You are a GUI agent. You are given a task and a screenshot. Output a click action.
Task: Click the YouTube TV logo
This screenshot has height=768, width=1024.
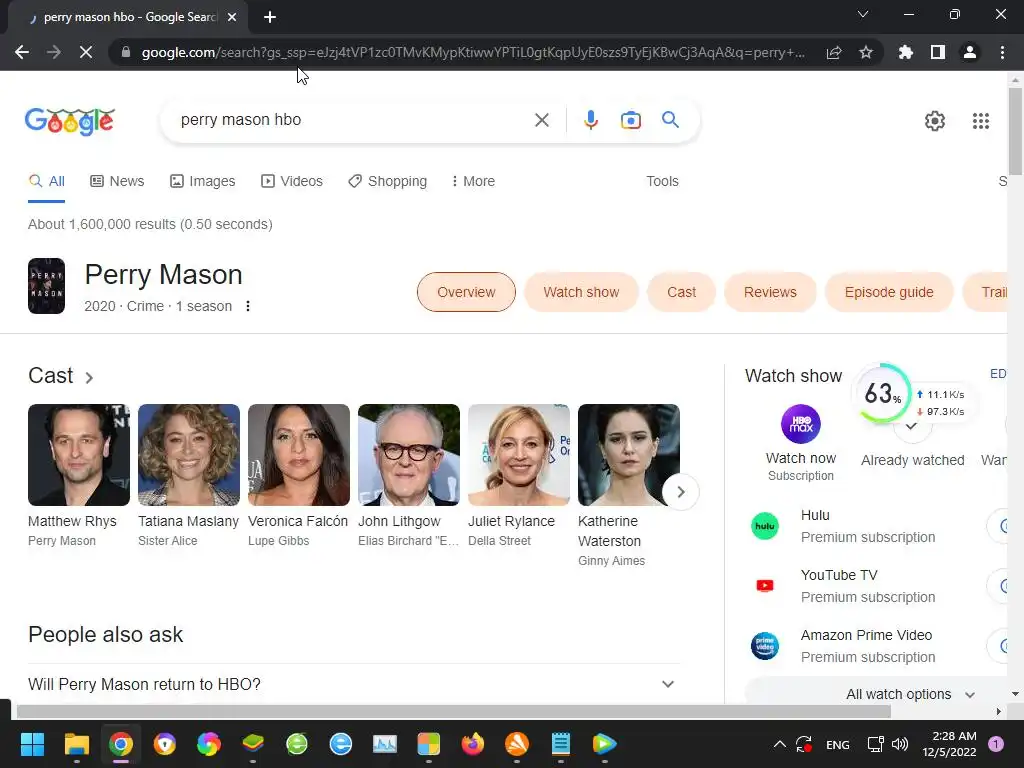tap(765, 586)
